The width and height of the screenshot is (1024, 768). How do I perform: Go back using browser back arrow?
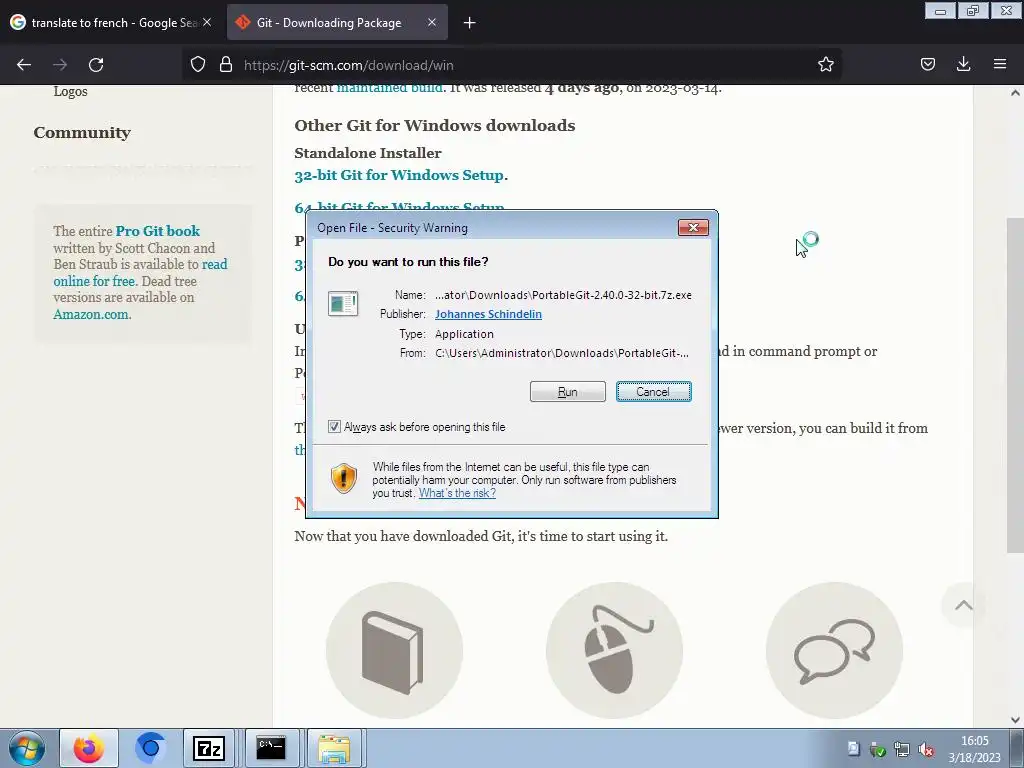tap(24, 65)
